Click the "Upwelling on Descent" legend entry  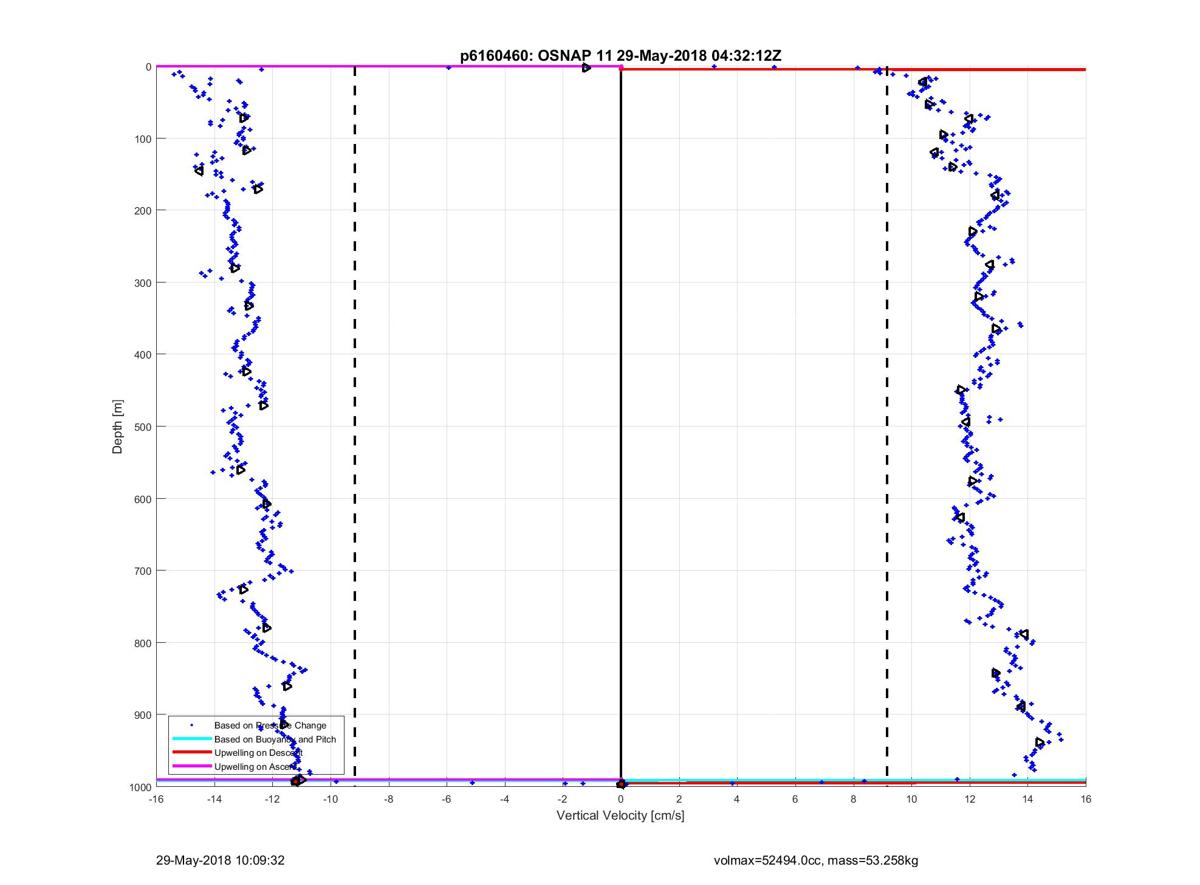(x=258, y=752)
